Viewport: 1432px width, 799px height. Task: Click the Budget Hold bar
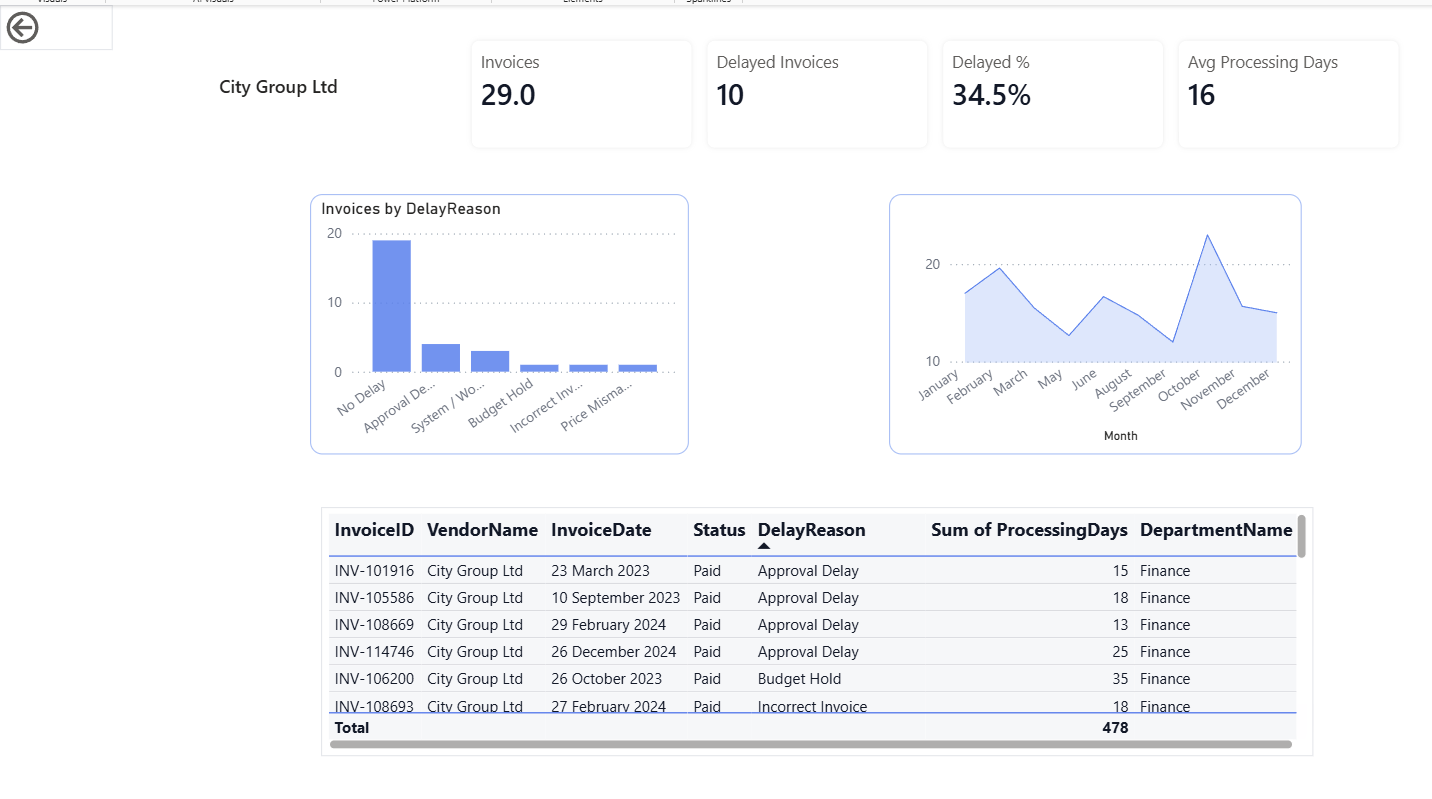click(539, 368)
